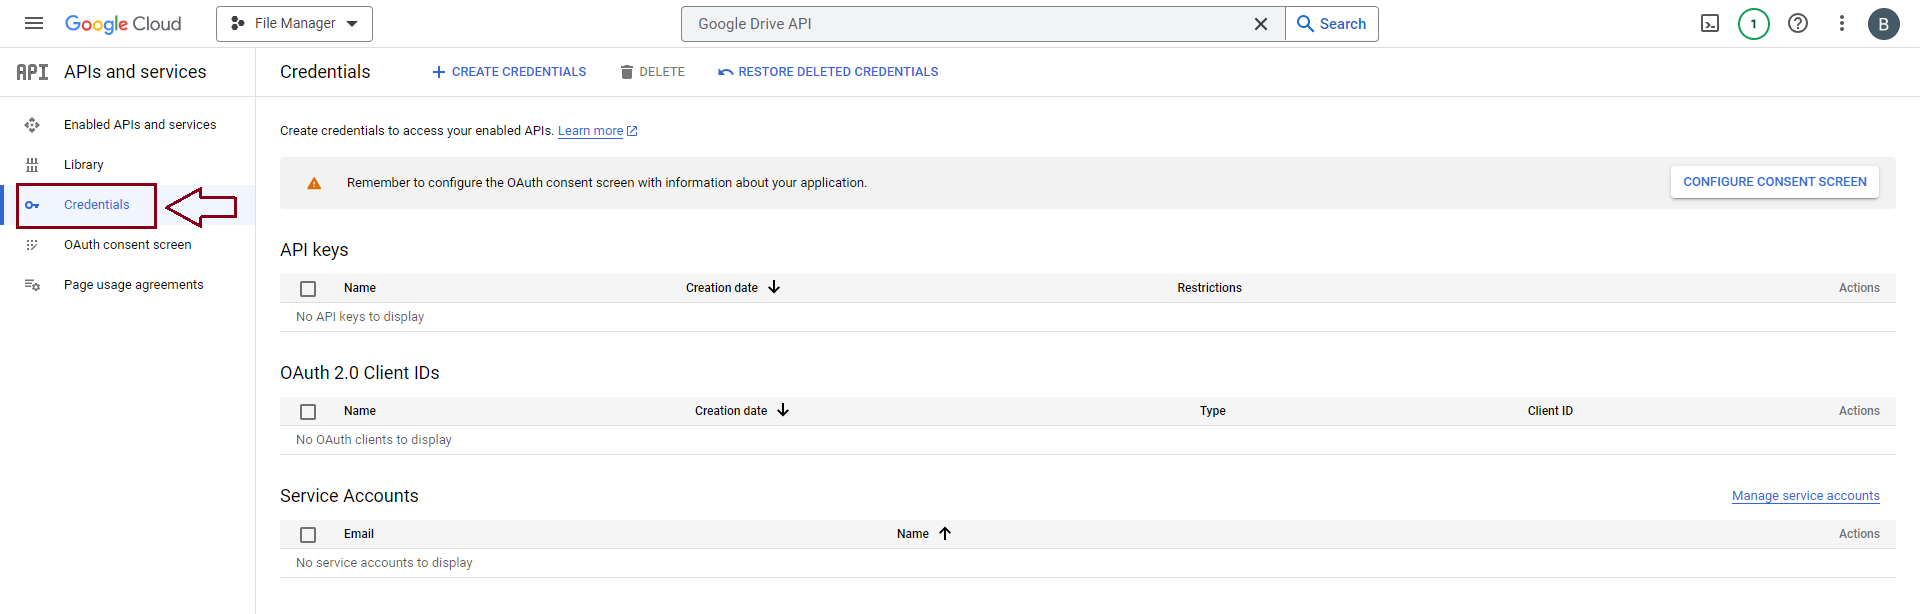This screenshot has height=614, width=1920.
Task: Click the OAuth clients Type column header
Action: coord(1213,411)
